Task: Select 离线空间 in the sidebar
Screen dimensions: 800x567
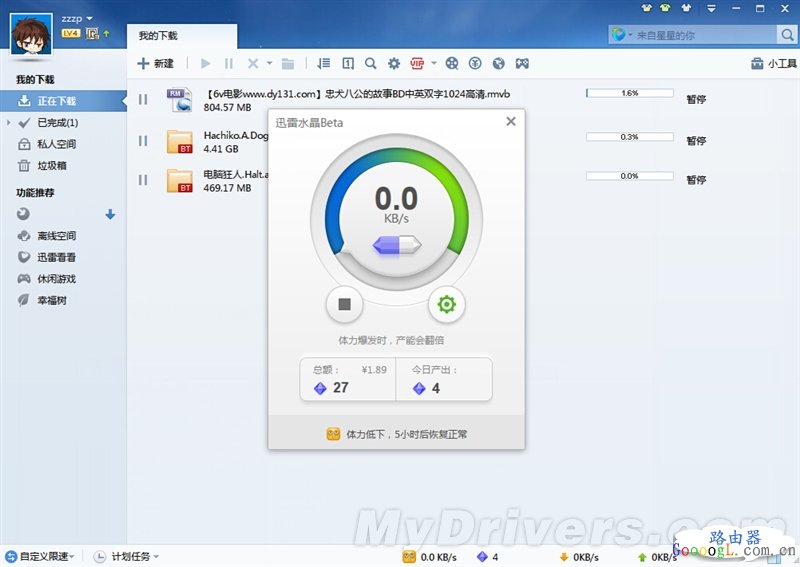Action: (56, 236)
